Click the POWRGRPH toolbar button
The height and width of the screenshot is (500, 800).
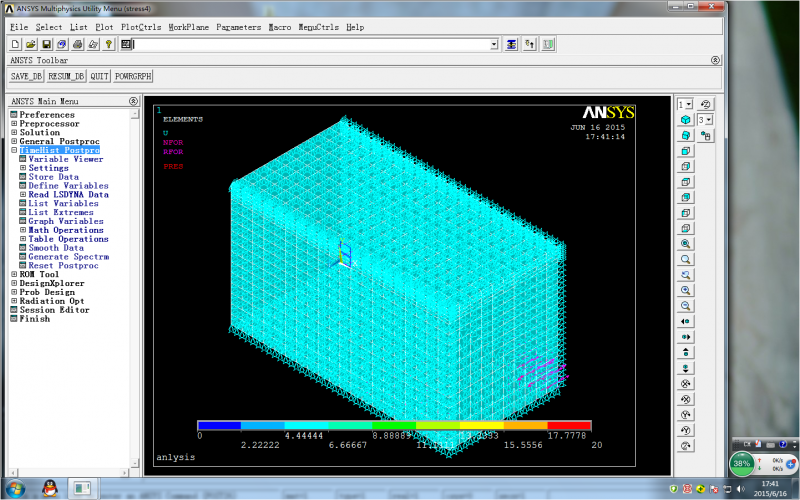pos(133,76)
